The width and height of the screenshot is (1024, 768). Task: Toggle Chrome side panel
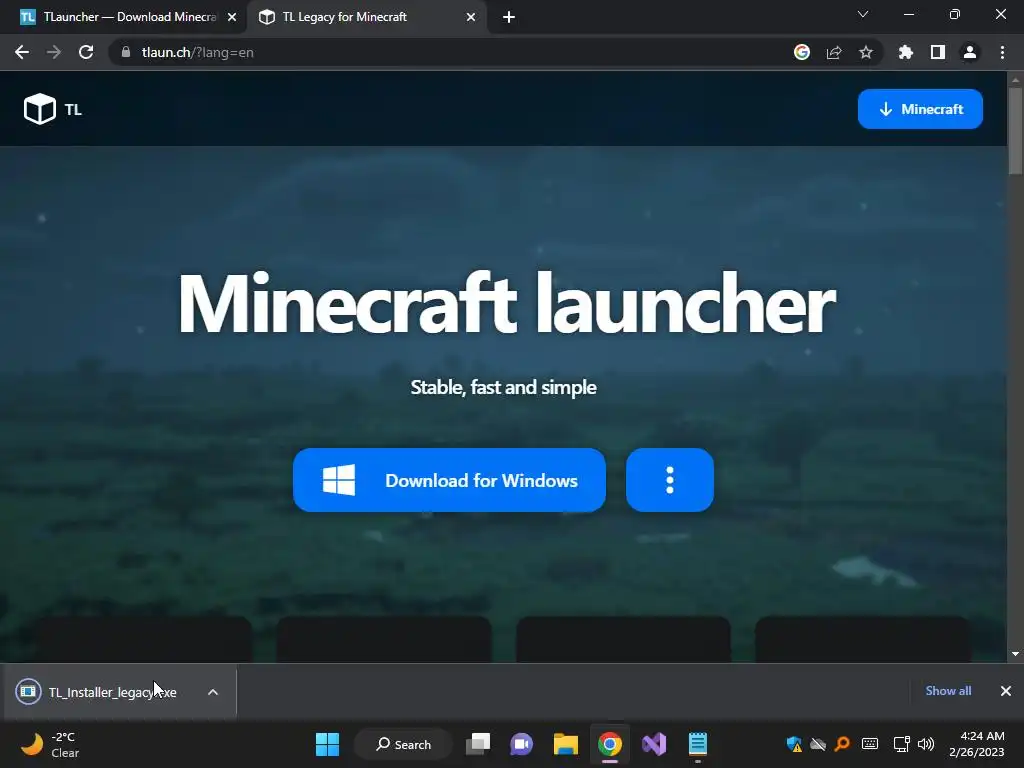[x=938, y=52]
